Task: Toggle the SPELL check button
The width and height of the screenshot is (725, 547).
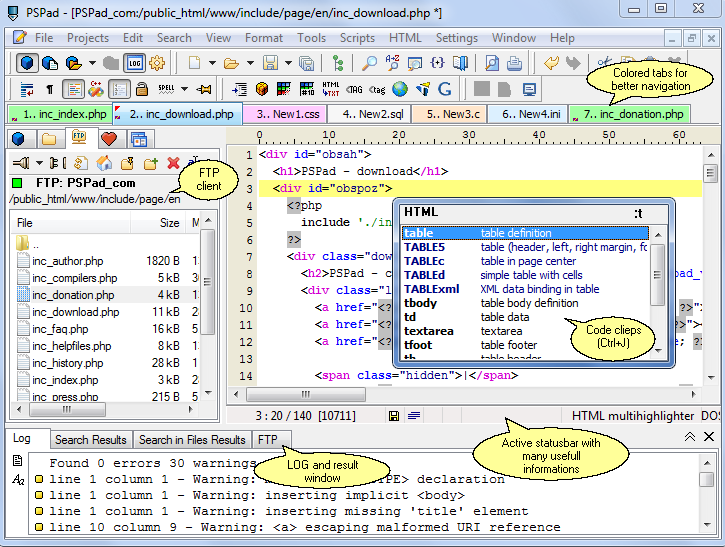Action: click(x=166, y=89)
